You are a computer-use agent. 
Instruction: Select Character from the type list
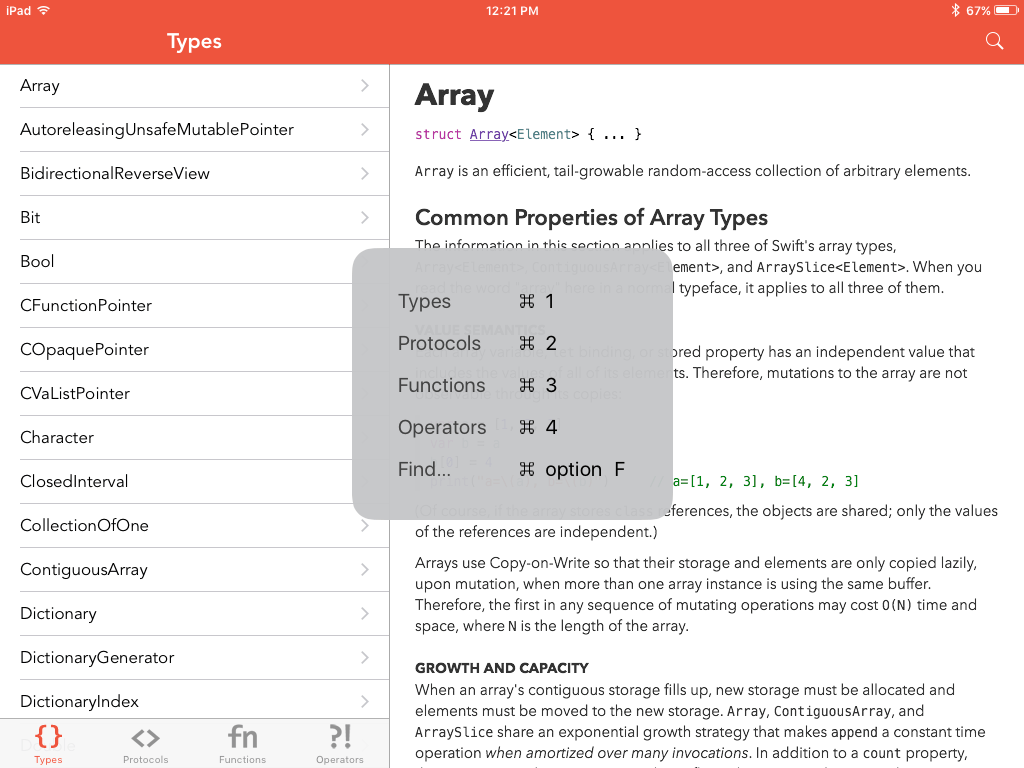click(x=57, y=437)
